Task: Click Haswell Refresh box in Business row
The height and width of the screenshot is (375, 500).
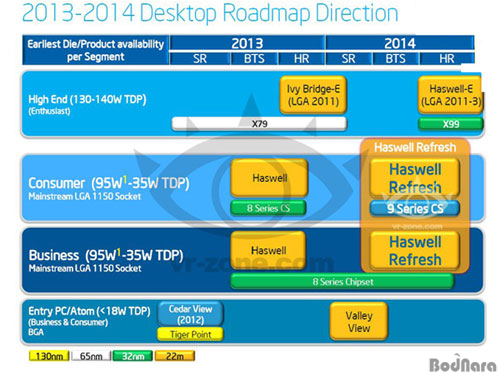Action: coord(415,251)
